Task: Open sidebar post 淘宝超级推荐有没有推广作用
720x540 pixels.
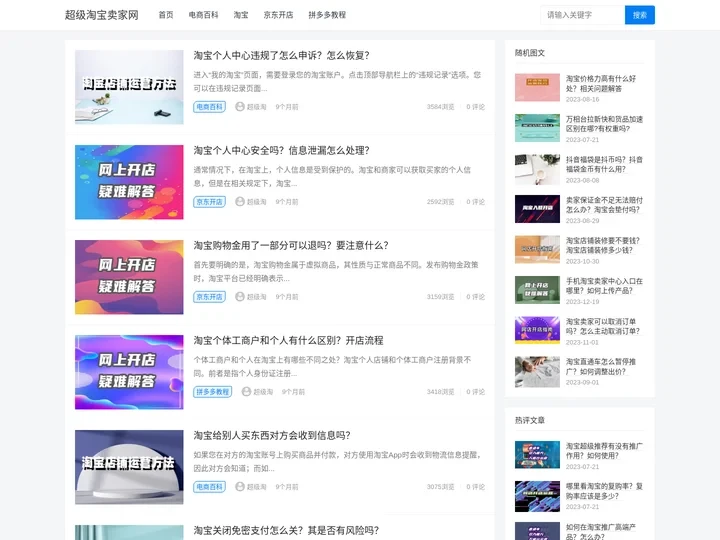Action: [x=604, y=451]
